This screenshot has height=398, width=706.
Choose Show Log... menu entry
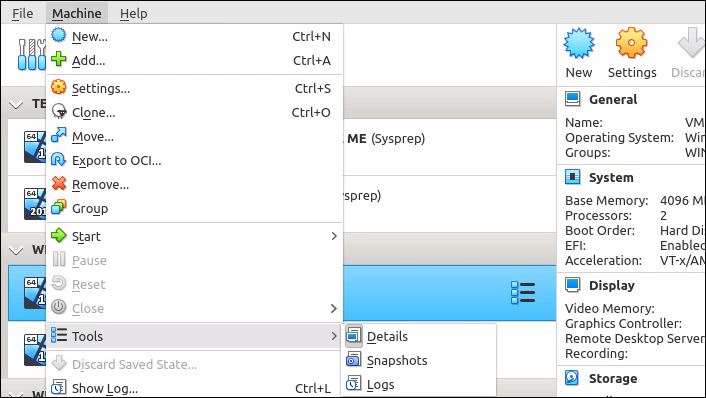194,388
